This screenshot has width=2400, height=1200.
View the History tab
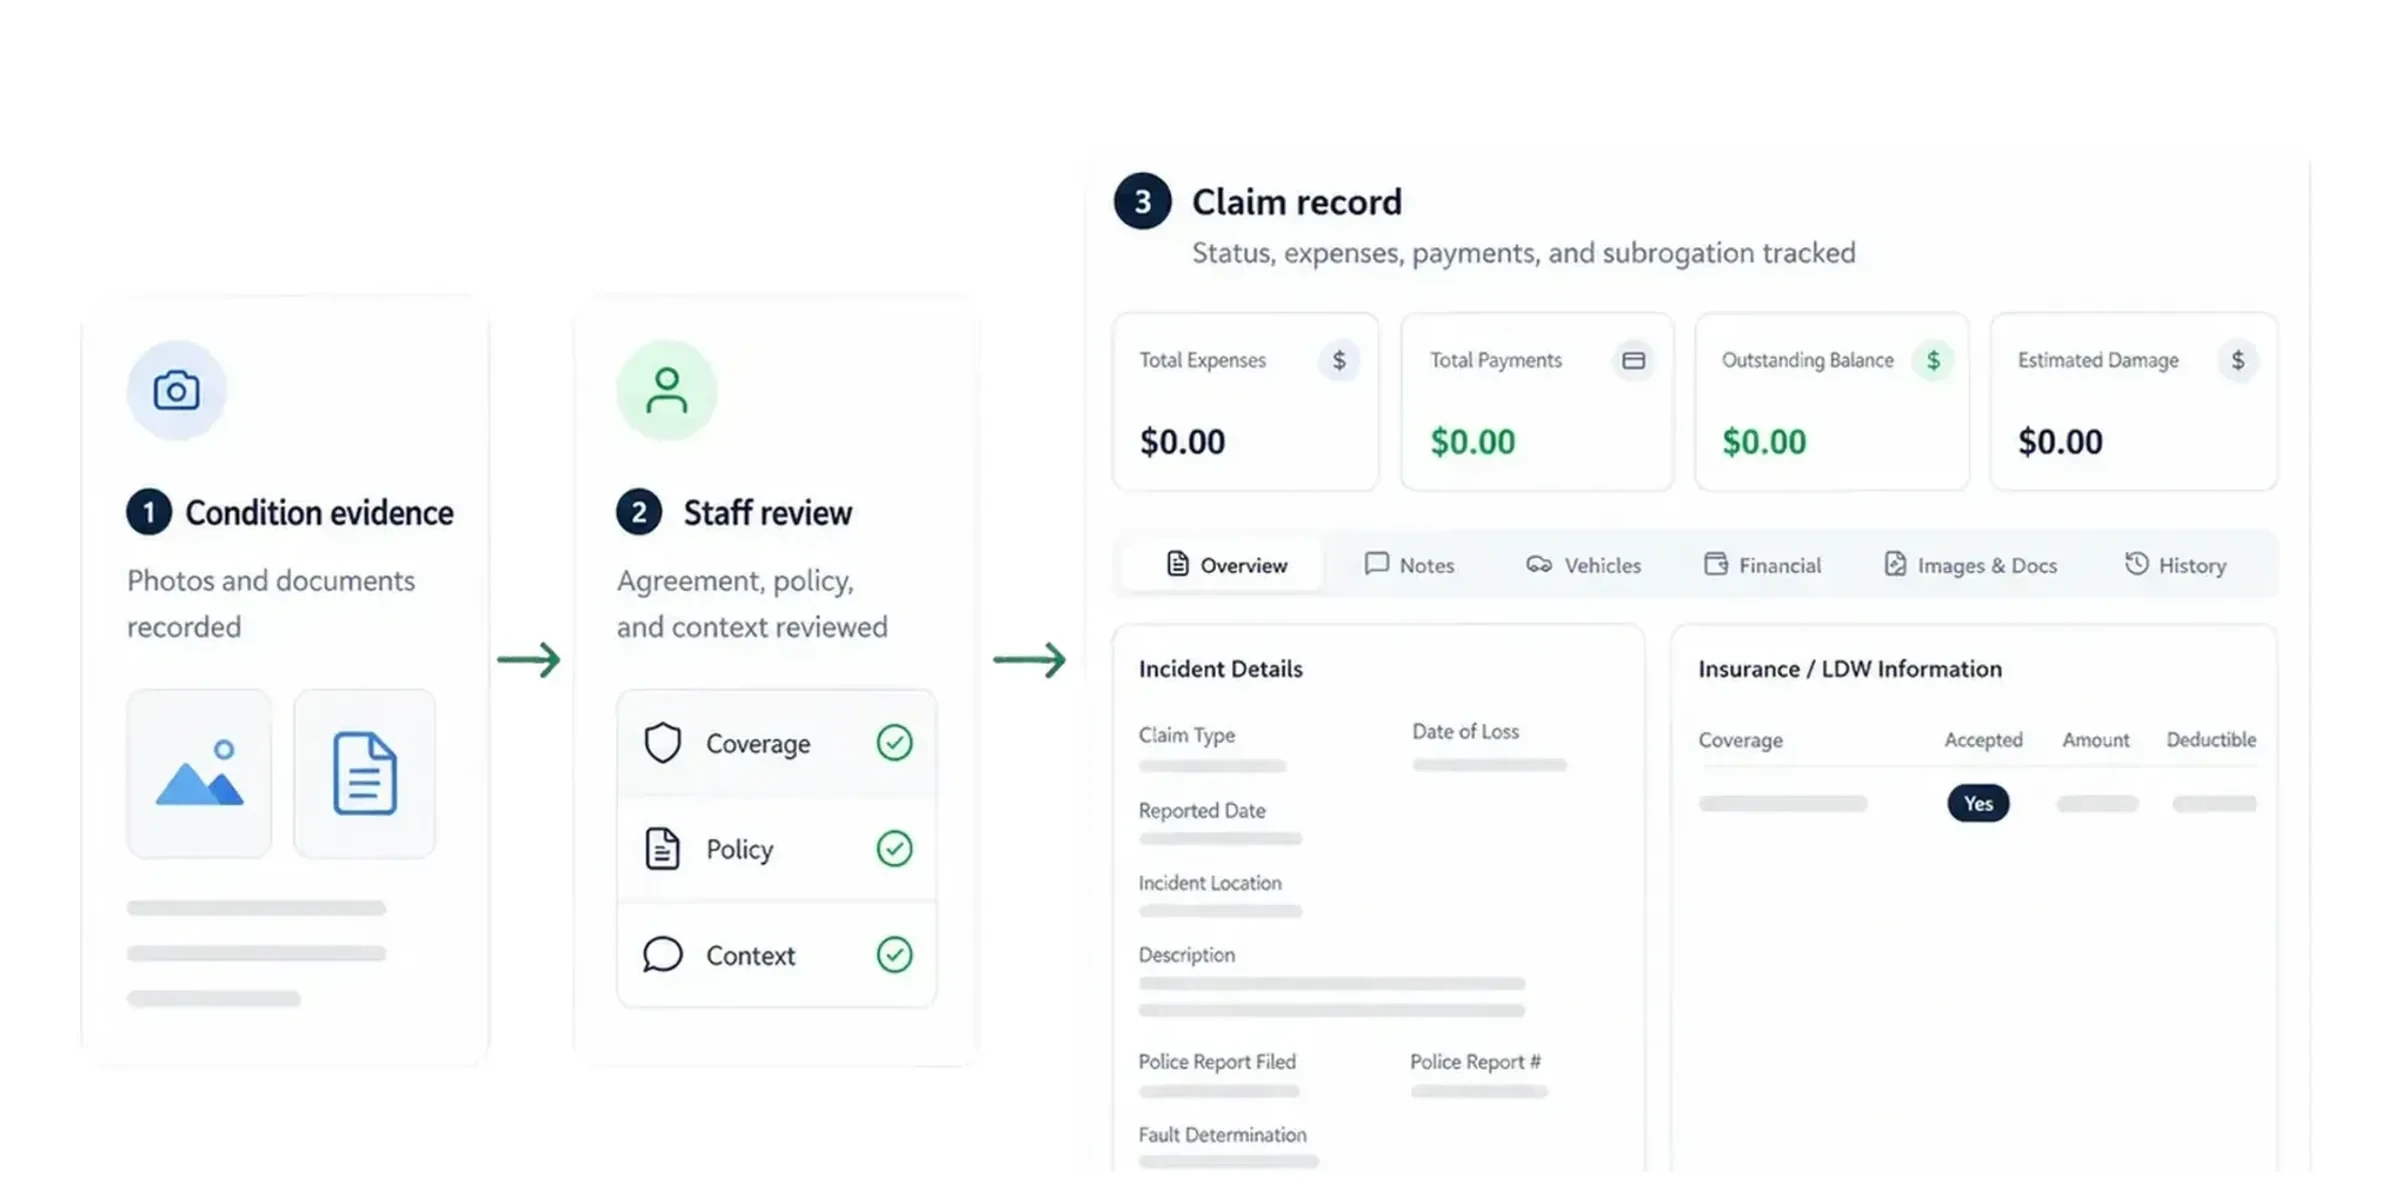pos(2175,565)
